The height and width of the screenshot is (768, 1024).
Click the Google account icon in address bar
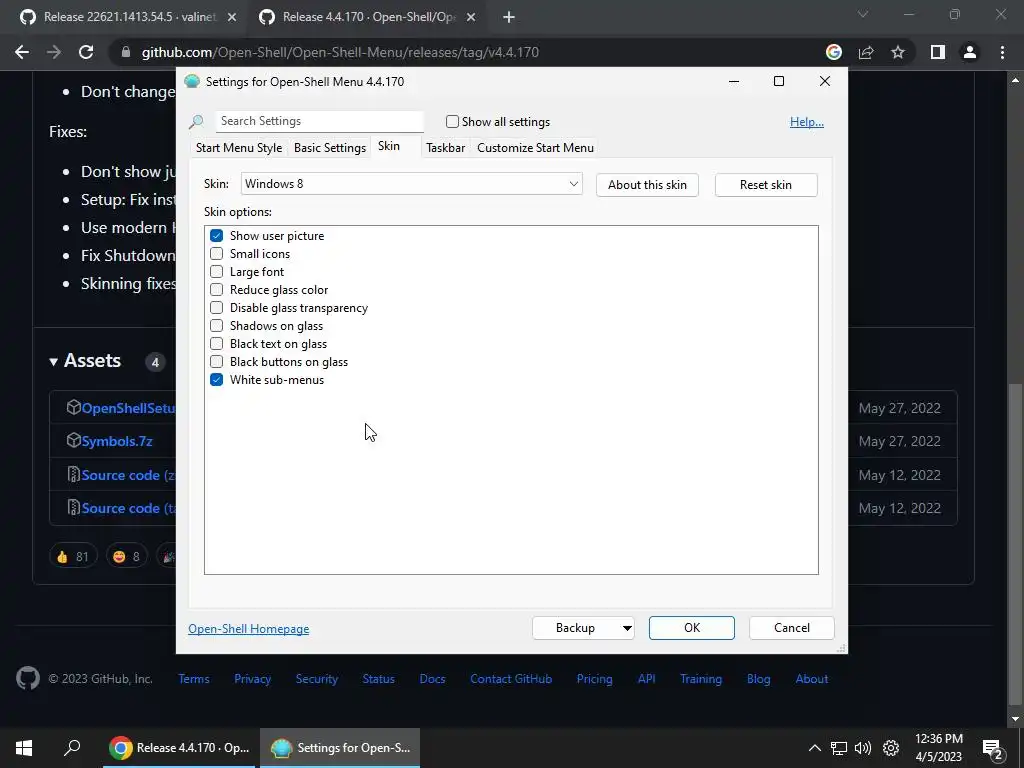833,52
